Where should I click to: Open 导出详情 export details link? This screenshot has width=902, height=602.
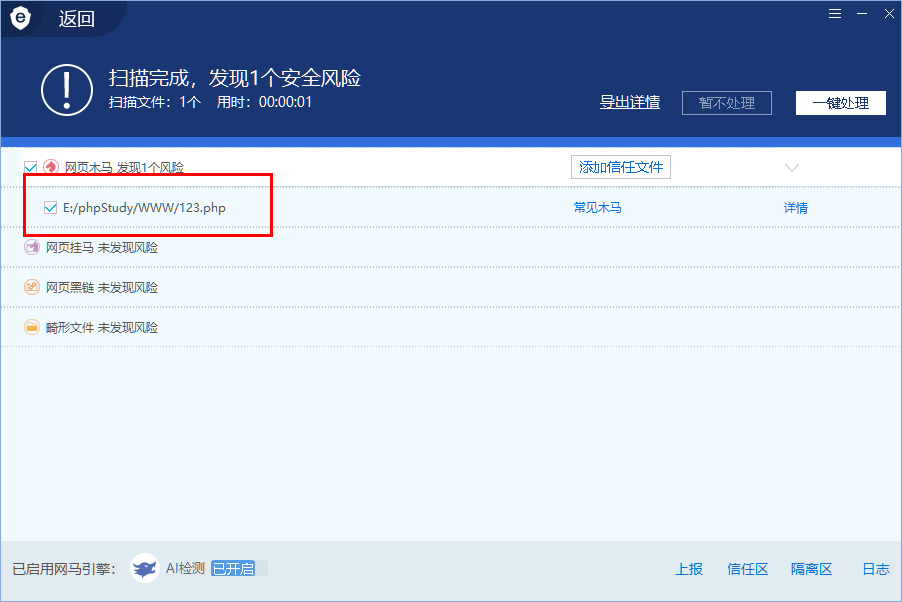click(x=629, y=102)
